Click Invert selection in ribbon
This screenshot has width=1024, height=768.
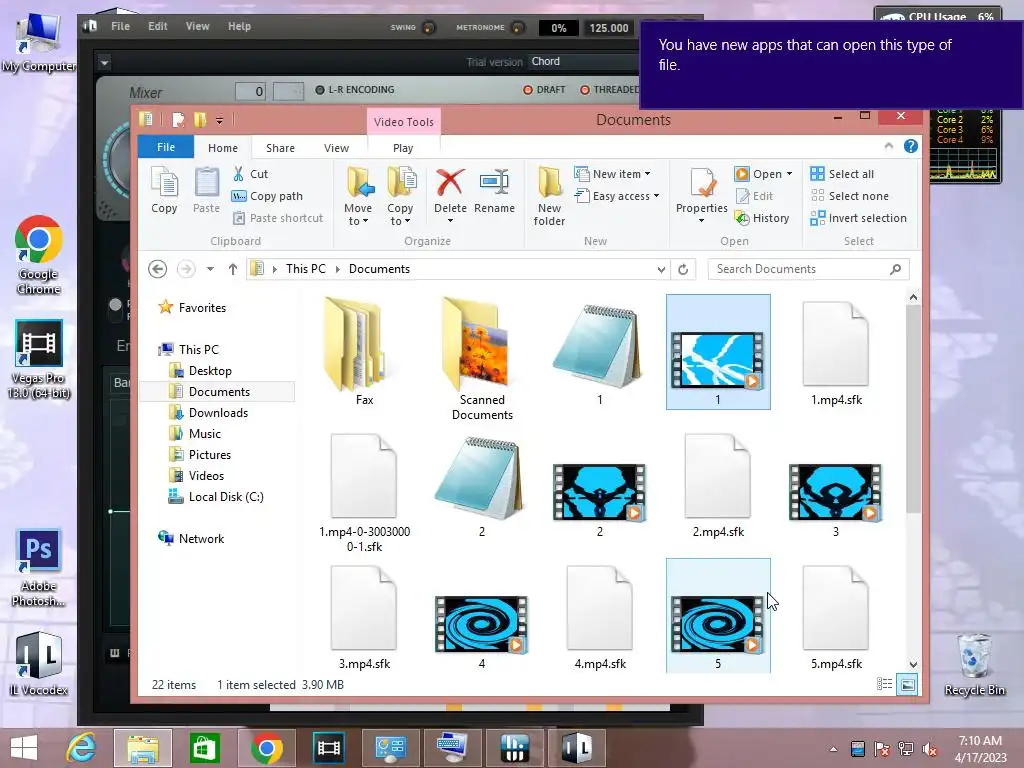[858, 218]
